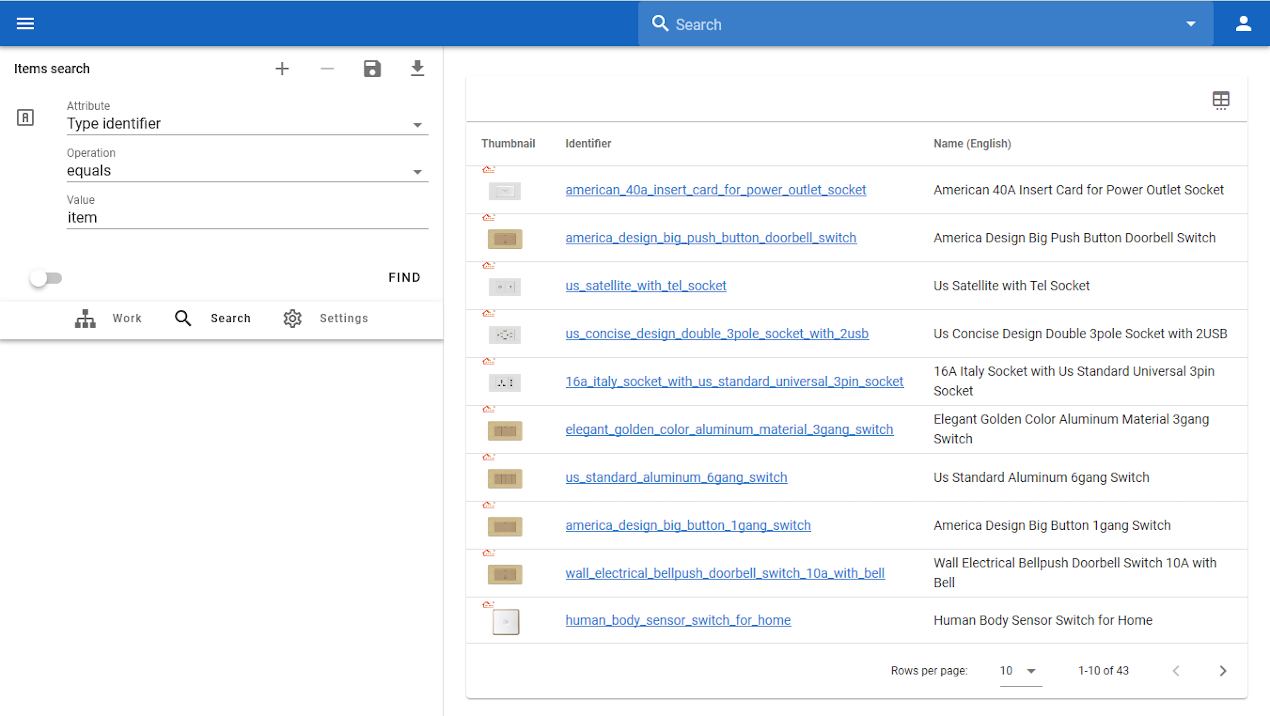Image resolution: width=1270 pixels, height=716 pixels.
Task: Switch to the Work tab
Action: pos(109,319)
